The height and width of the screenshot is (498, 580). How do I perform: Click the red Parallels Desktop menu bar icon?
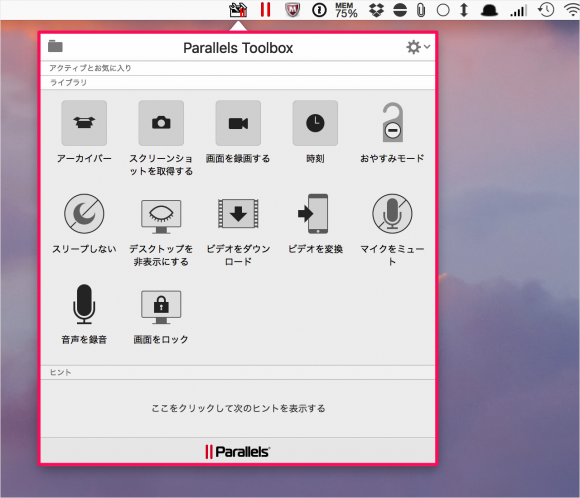pyautogui.click(x=265, y=10)
